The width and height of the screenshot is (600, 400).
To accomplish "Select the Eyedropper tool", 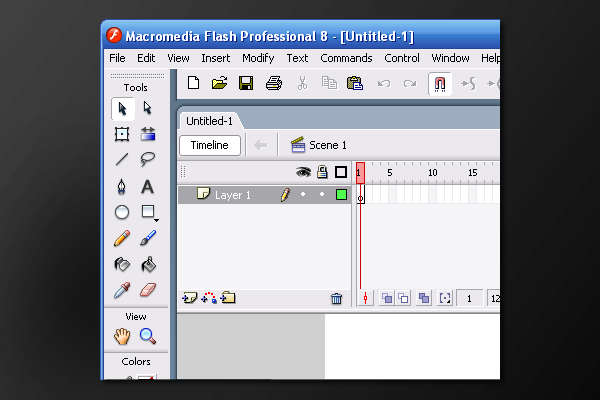I will (x=122, y=290).
